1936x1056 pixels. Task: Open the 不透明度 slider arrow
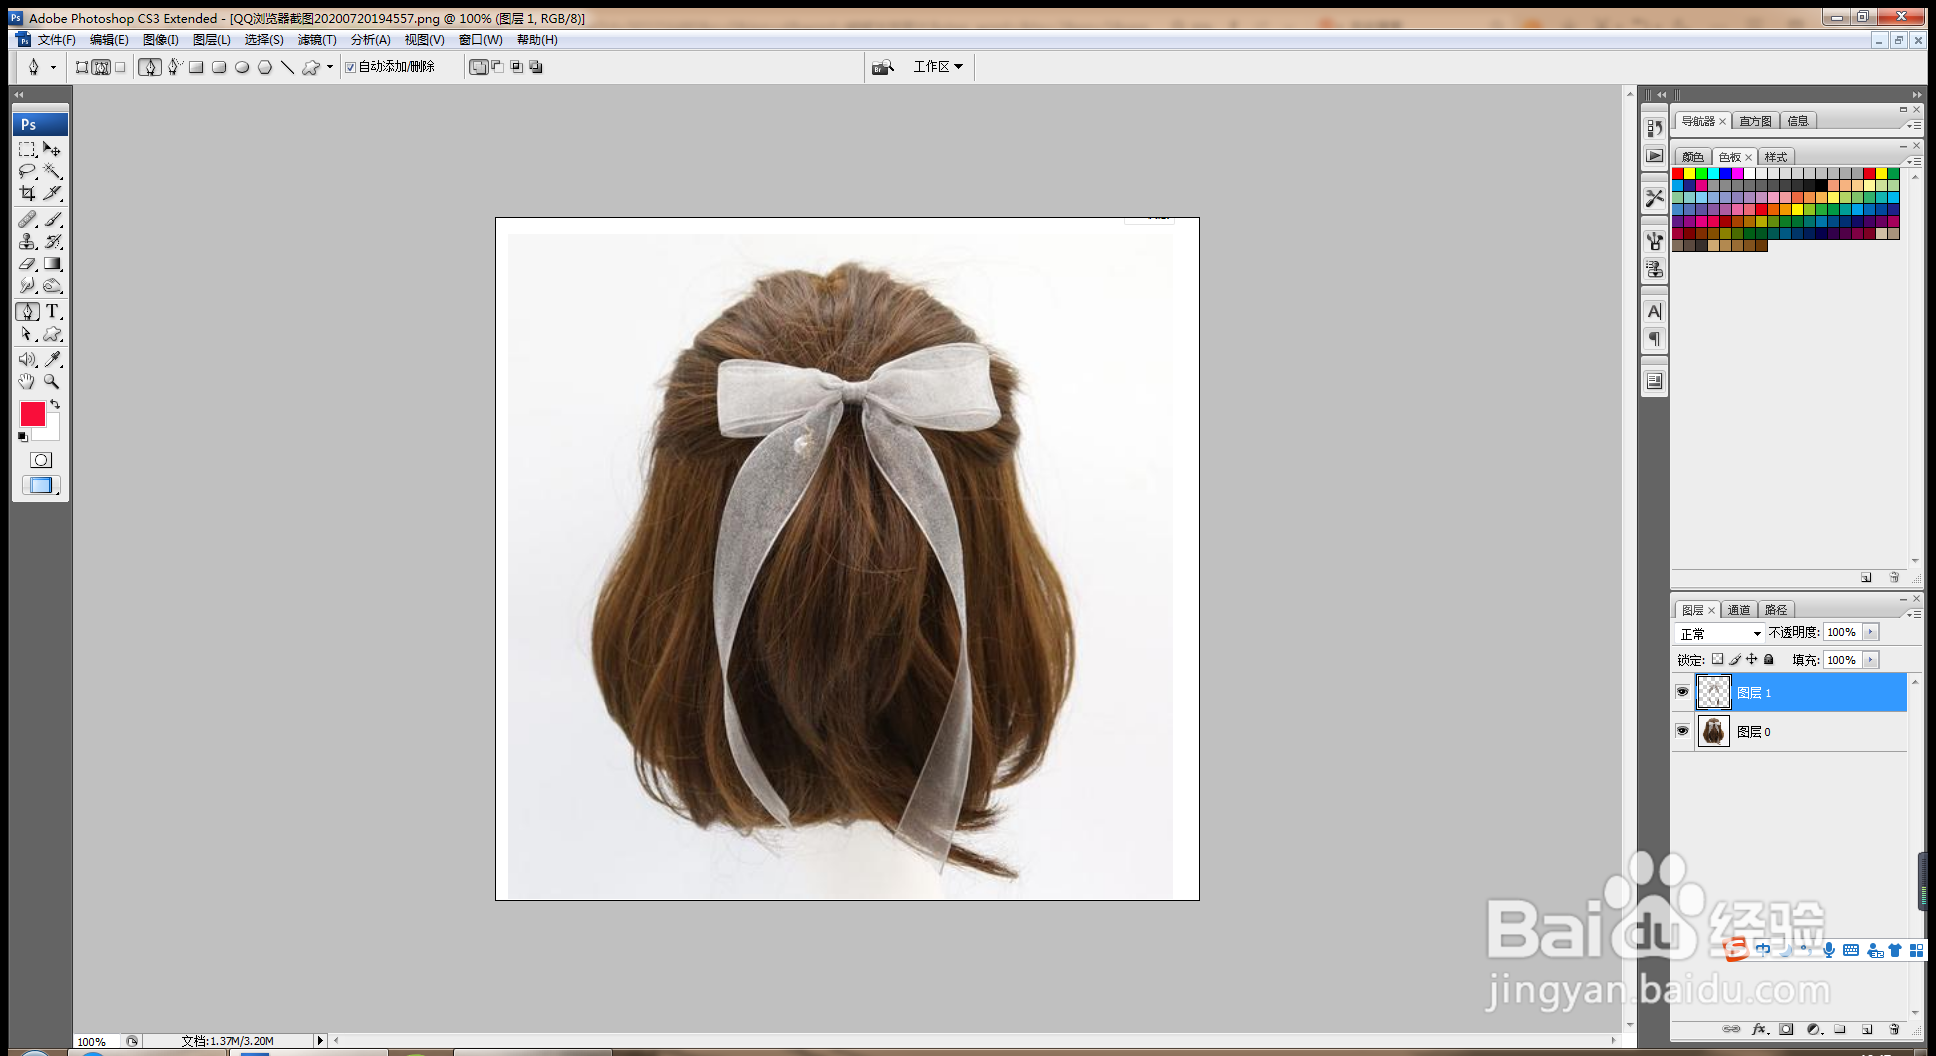(x=1870, y=632)
